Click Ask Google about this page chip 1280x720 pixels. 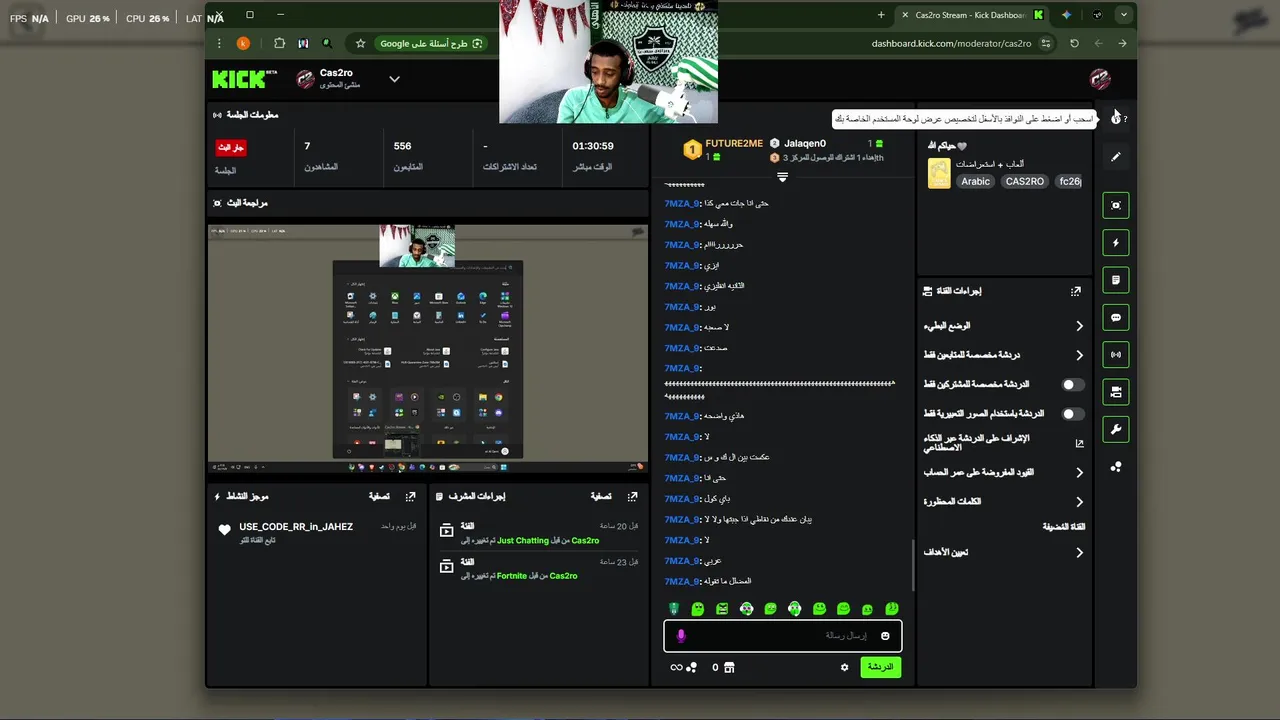[x=431, y=43]
